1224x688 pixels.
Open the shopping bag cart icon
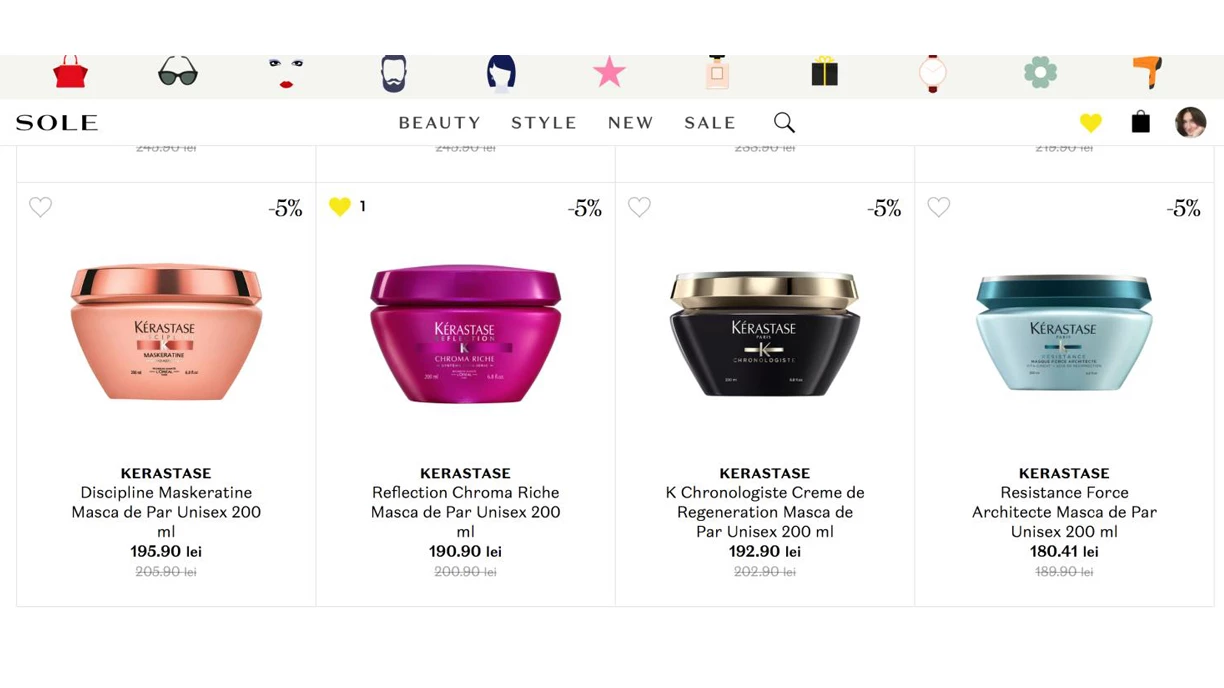tap(1140, 122)
